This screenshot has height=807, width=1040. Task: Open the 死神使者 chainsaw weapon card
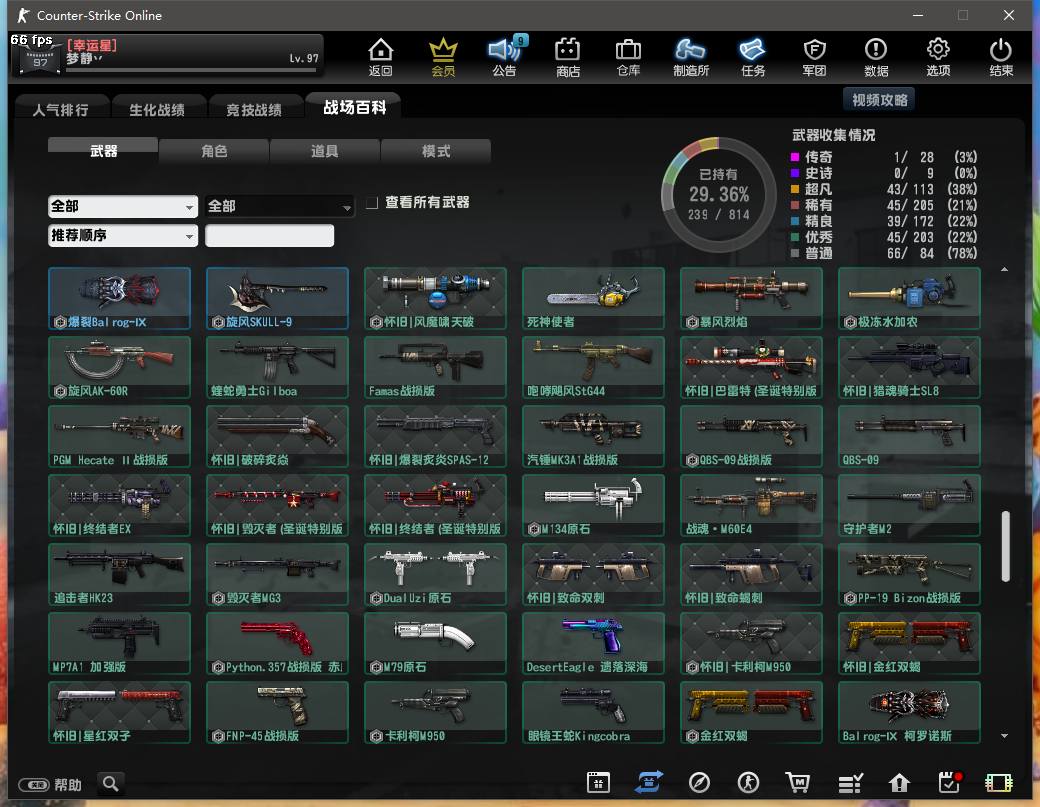(x=593, y=298)
